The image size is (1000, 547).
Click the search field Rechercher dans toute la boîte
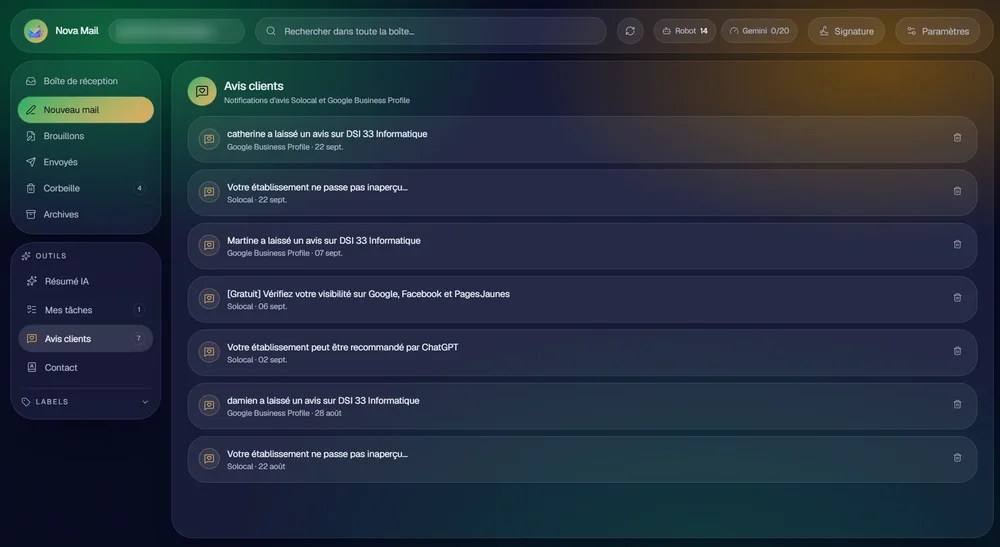click(430, 31)
